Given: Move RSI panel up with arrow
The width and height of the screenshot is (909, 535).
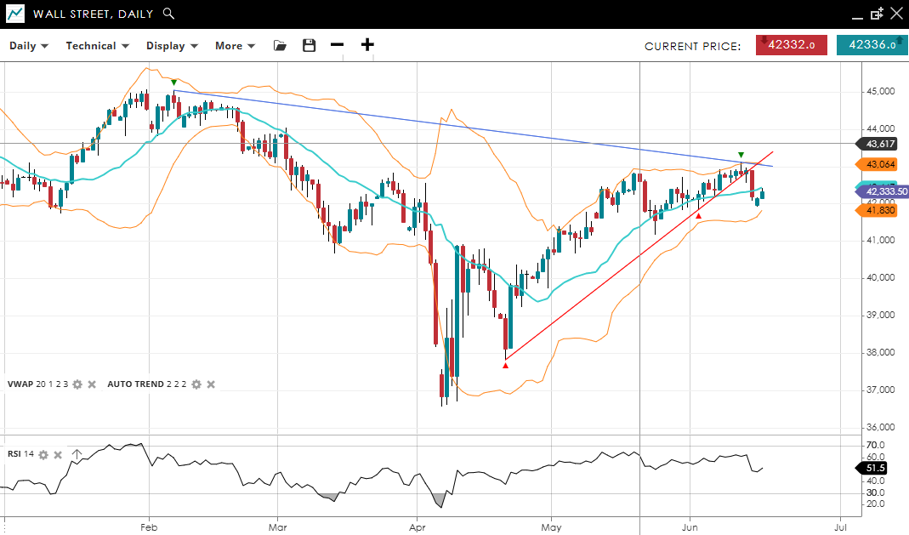Looking at the screenshot, I should (76, 455).
